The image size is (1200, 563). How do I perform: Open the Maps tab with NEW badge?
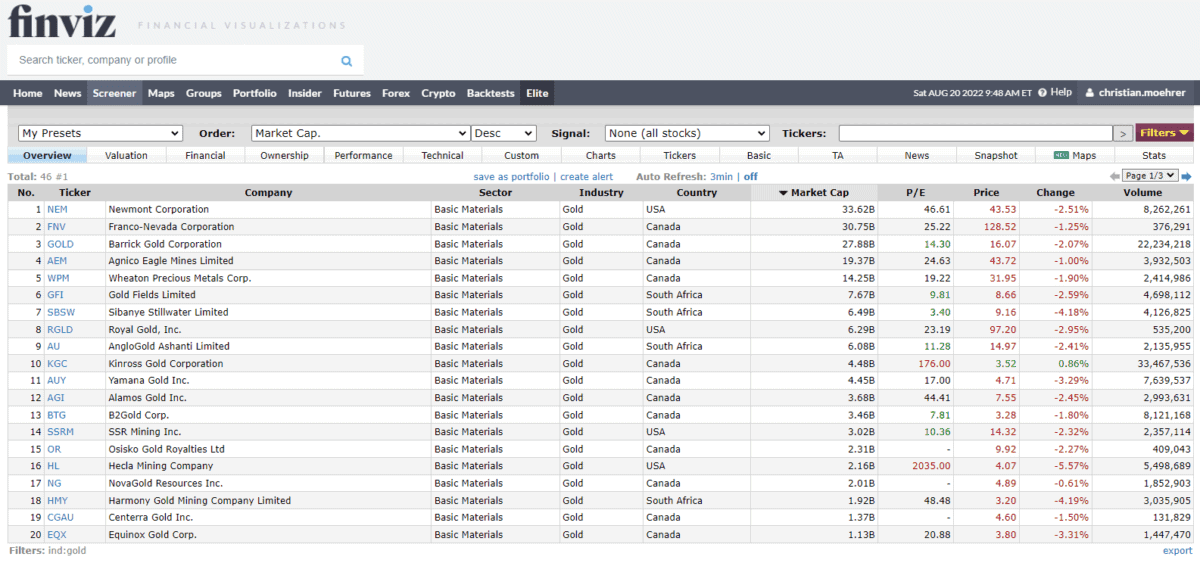click(x=1075, y=155)
